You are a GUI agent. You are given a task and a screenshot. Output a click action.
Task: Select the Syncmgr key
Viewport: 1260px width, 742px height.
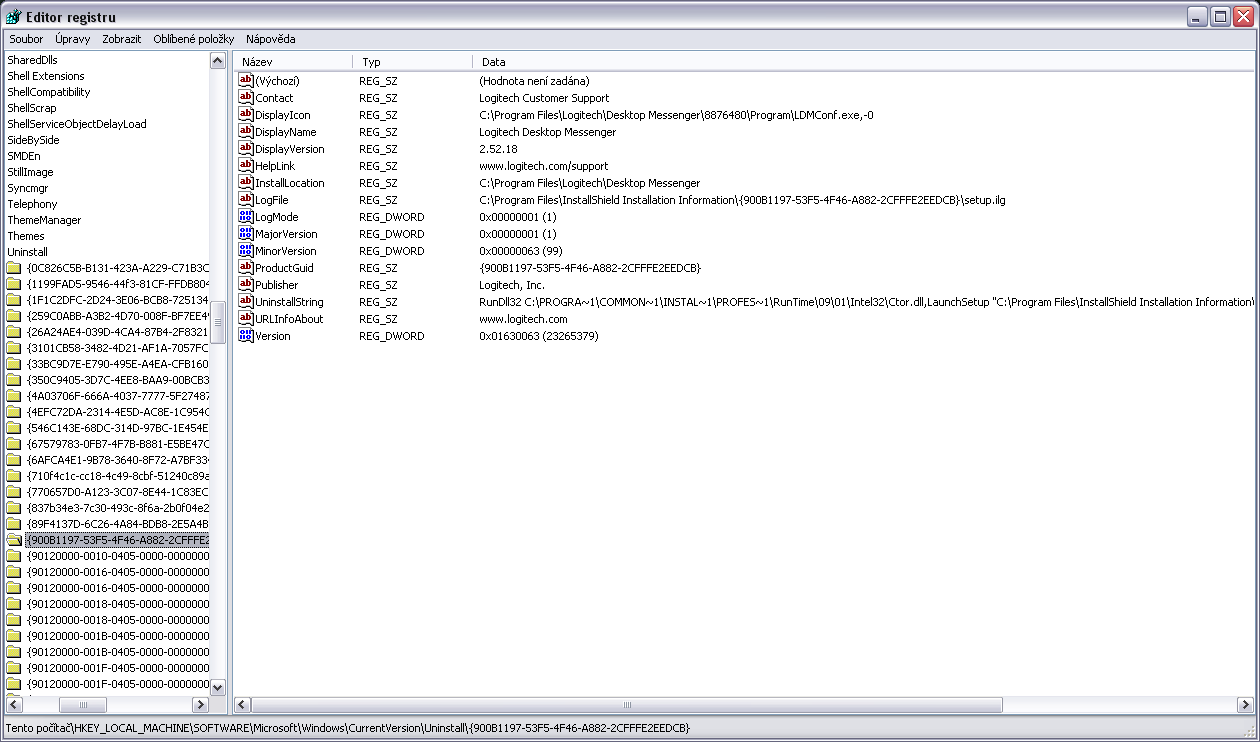coord(28,188)
